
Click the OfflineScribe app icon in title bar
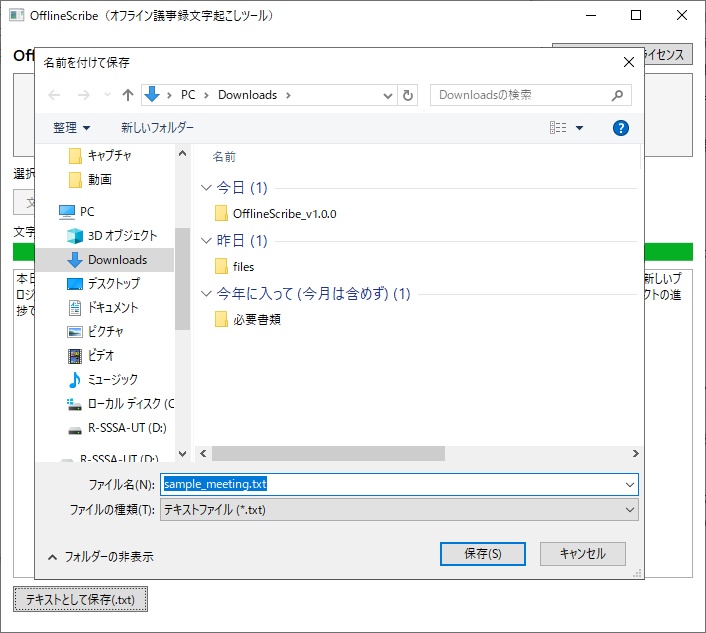[16, 16]
